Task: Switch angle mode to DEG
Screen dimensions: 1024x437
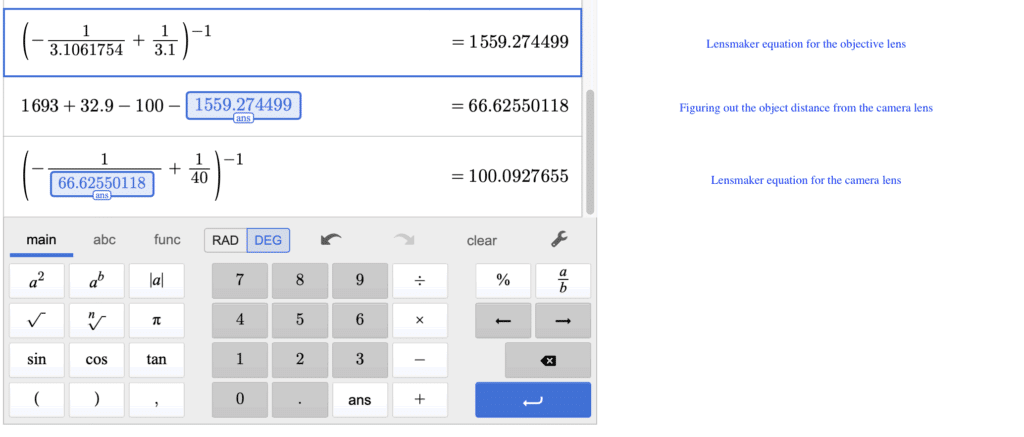Action: coord(268,240)
